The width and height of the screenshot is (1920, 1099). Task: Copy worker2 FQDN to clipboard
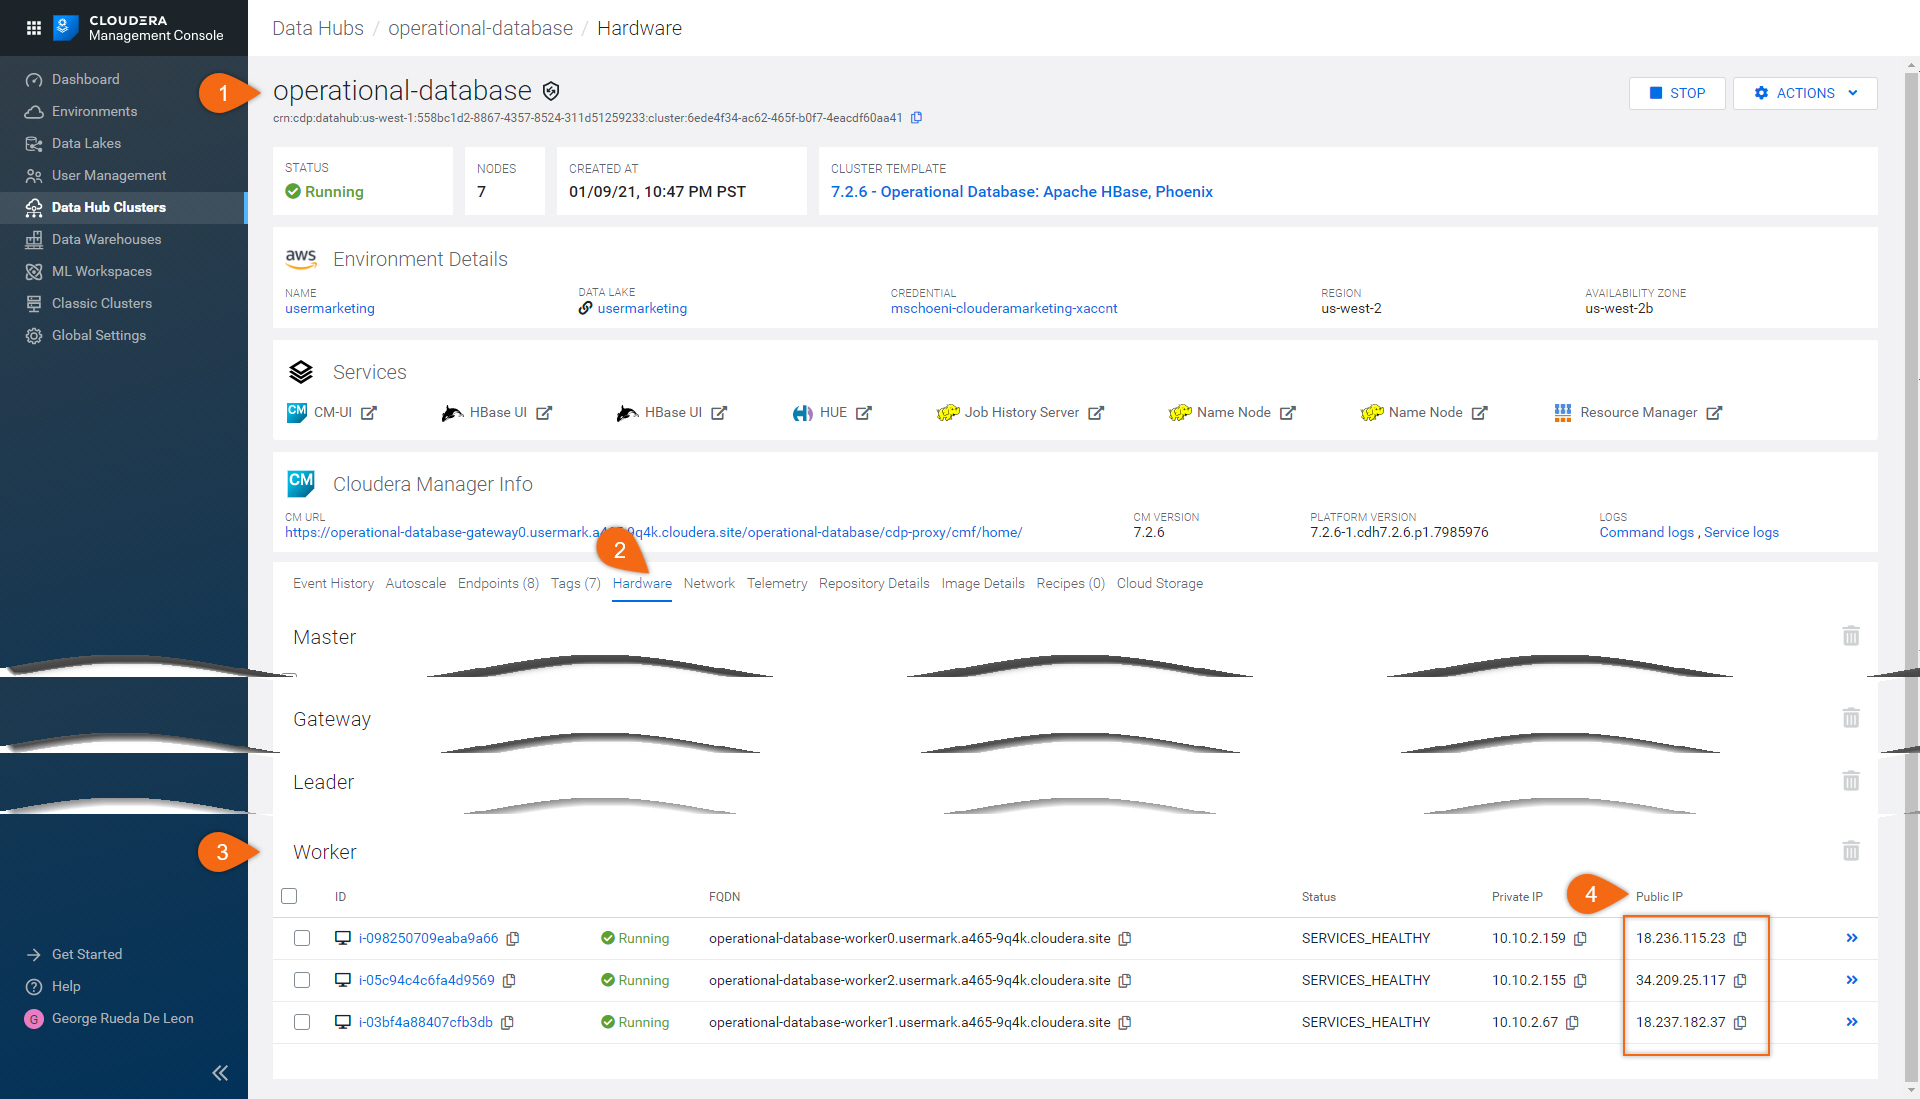[x=1125, y=981]
